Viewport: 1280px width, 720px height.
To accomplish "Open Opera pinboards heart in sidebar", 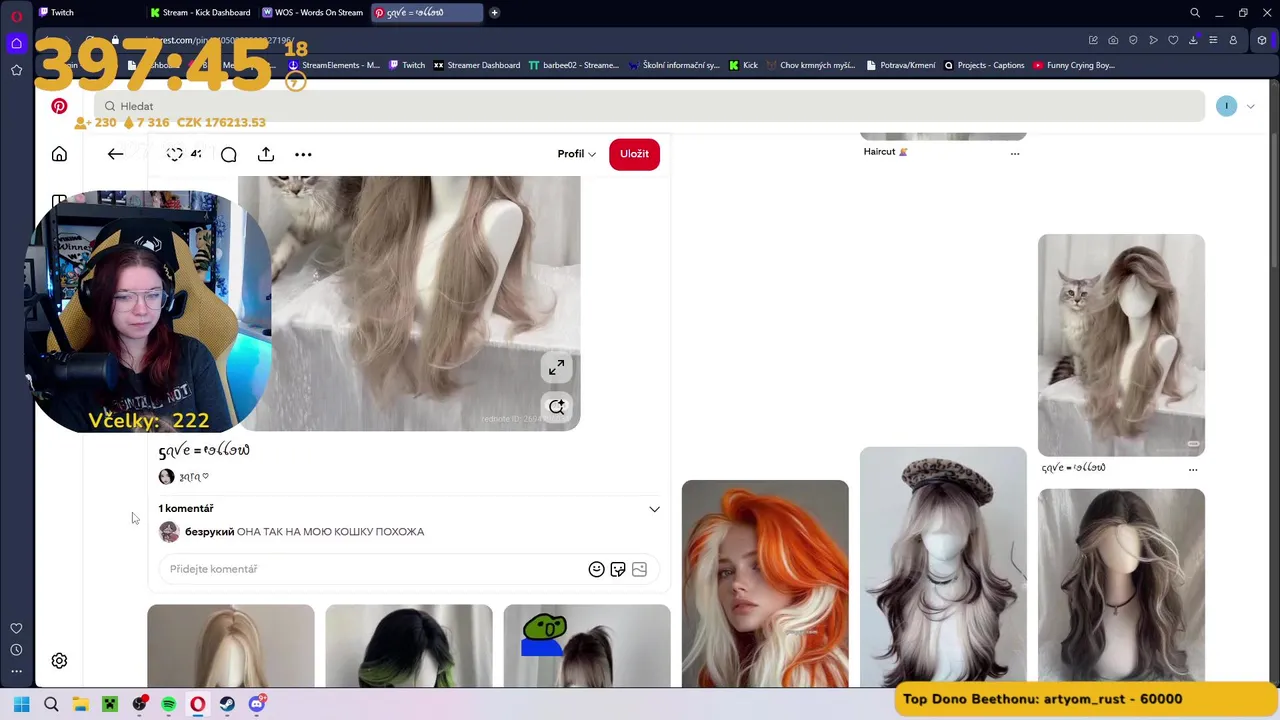I will (16, 628).
